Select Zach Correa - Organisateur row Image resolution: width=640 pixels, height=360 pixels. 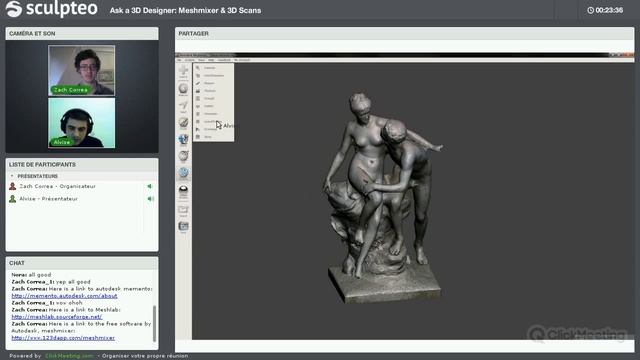coord(82,186)
